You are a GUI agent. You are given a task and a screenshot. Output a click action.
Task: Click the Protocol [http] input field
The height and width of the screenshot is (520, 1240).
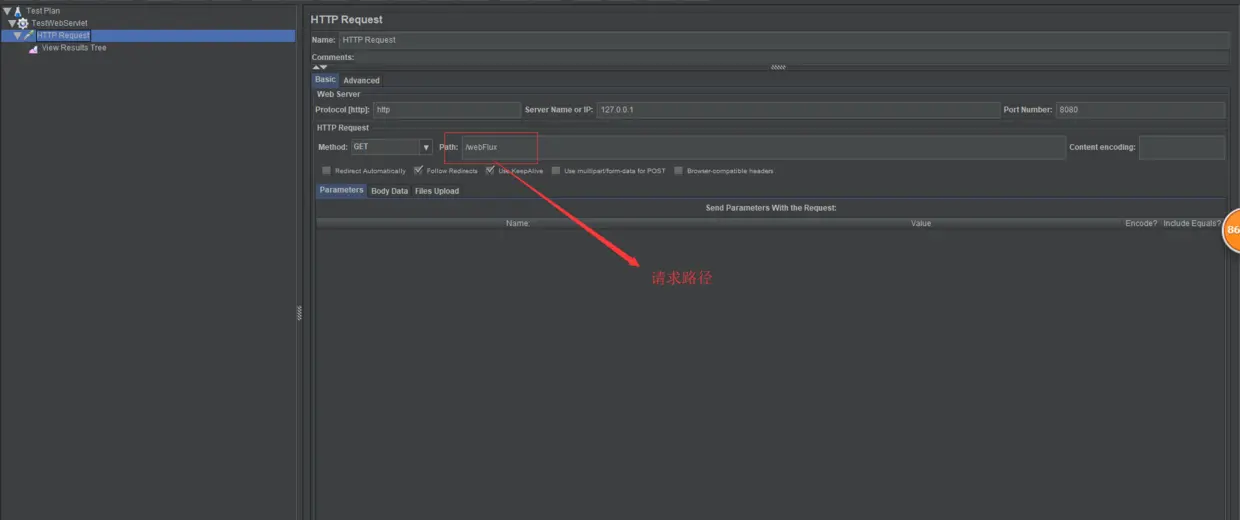(x=447, y=110)
